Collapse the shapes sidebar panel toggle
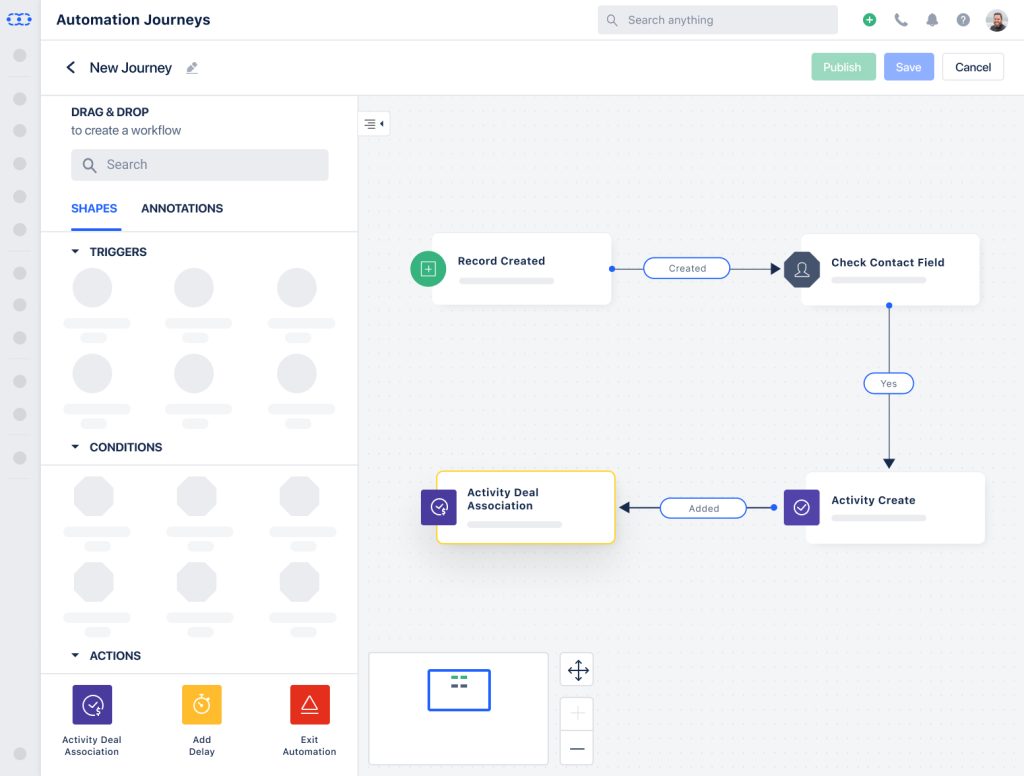This screenshot has width=1024, height=776. [x=374, y=124]
